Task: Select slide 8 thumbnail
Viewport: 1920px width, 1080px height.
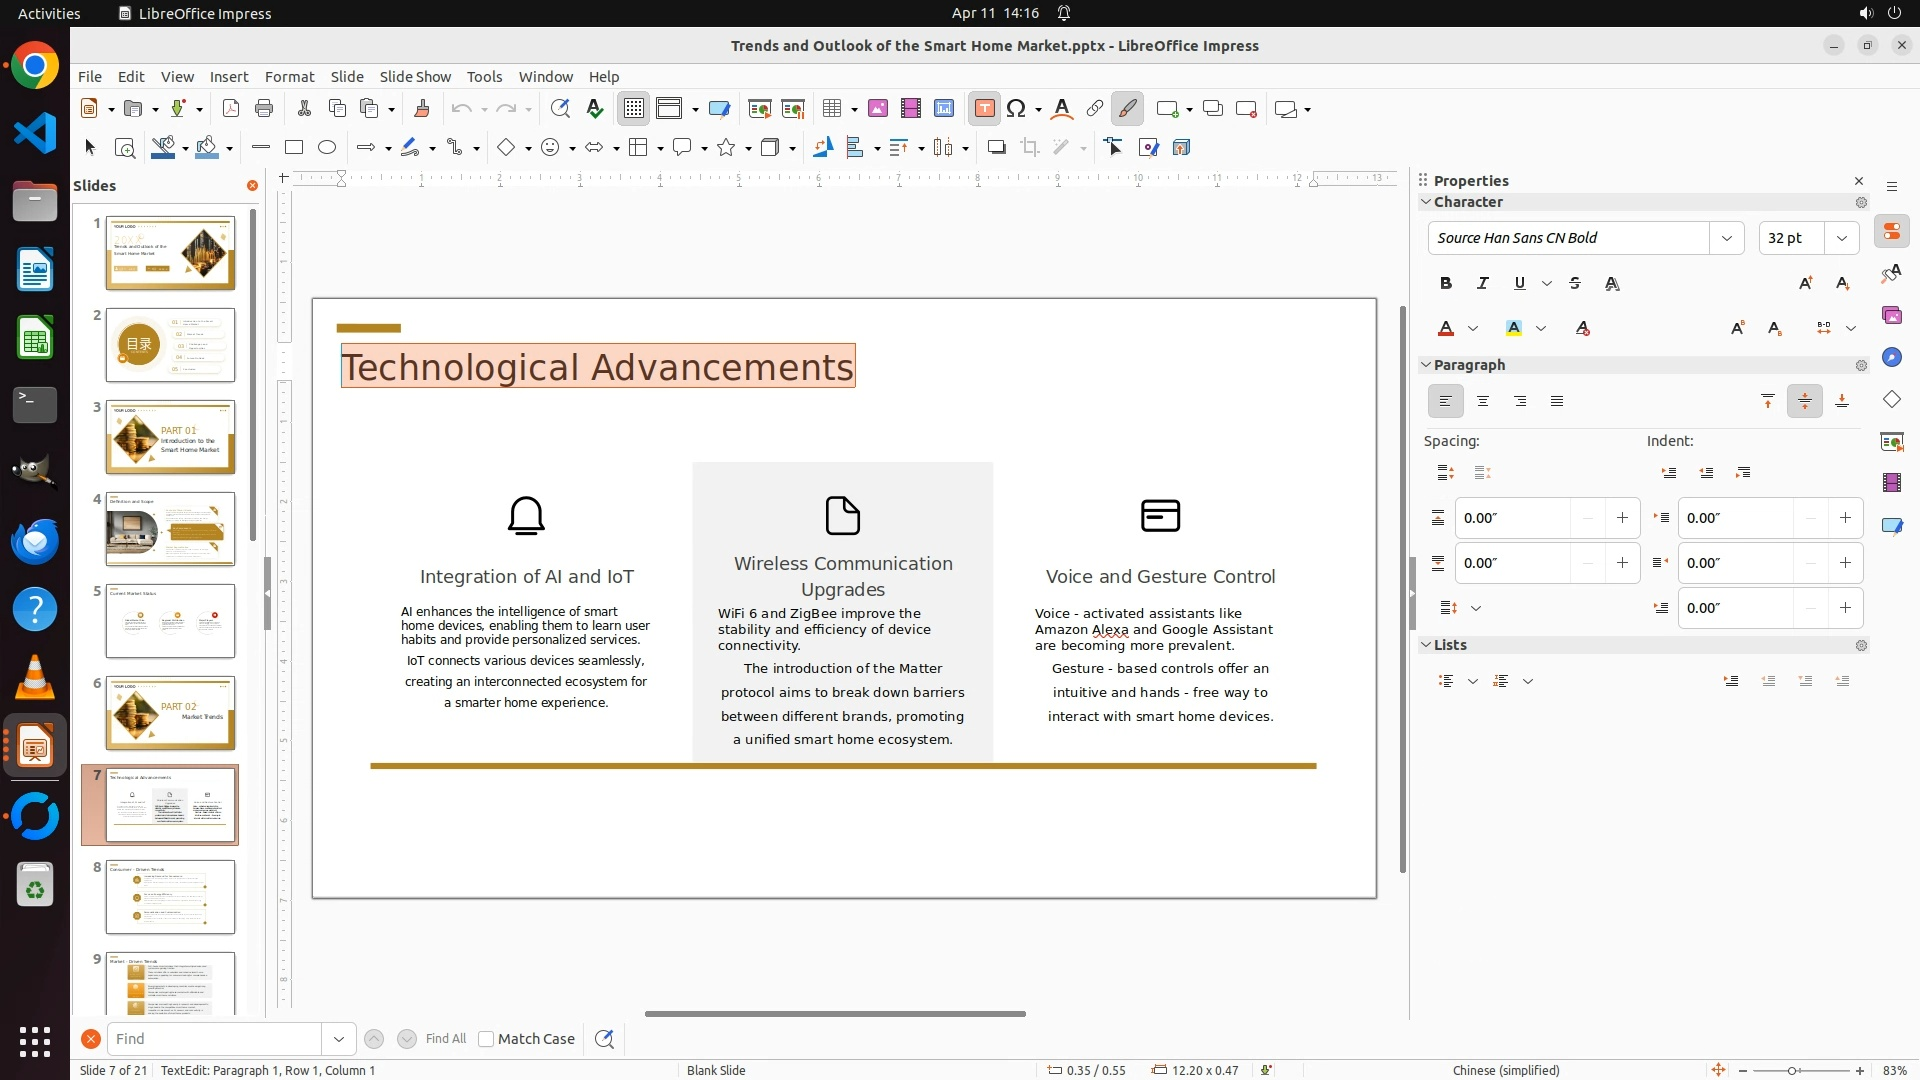Action: (170, 897)
